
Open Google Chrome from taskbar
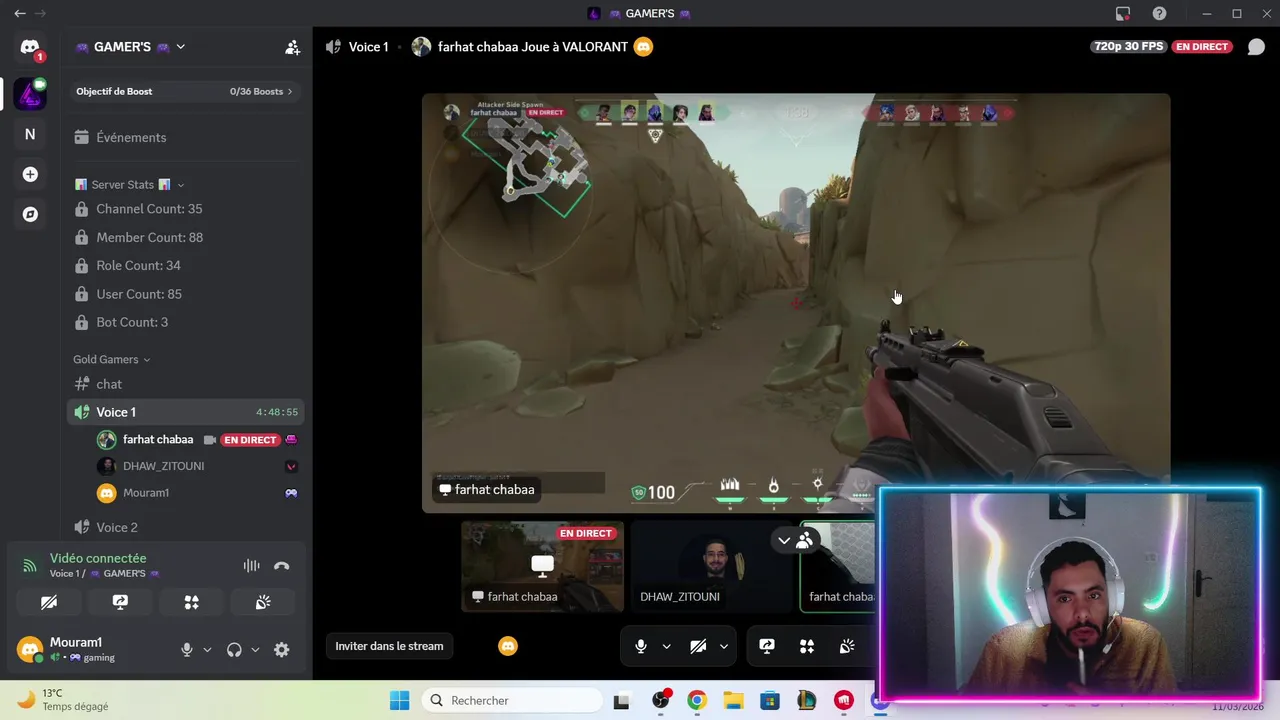coord(697,700)
